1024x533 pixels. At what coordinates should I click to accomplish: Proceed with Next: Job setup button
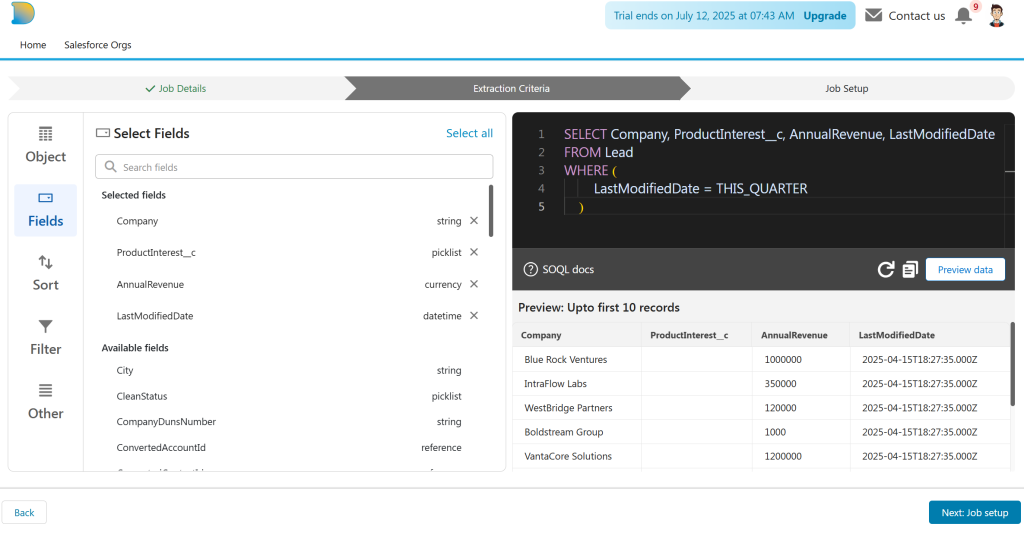point(974,513)
